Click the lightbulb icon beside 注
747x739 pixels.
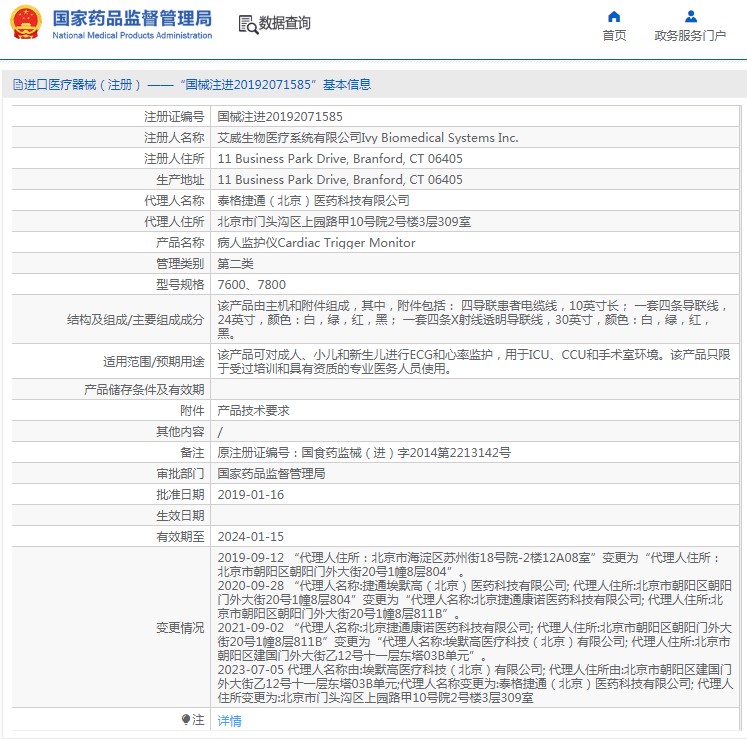pyautogui.click(x=186, y=719)
